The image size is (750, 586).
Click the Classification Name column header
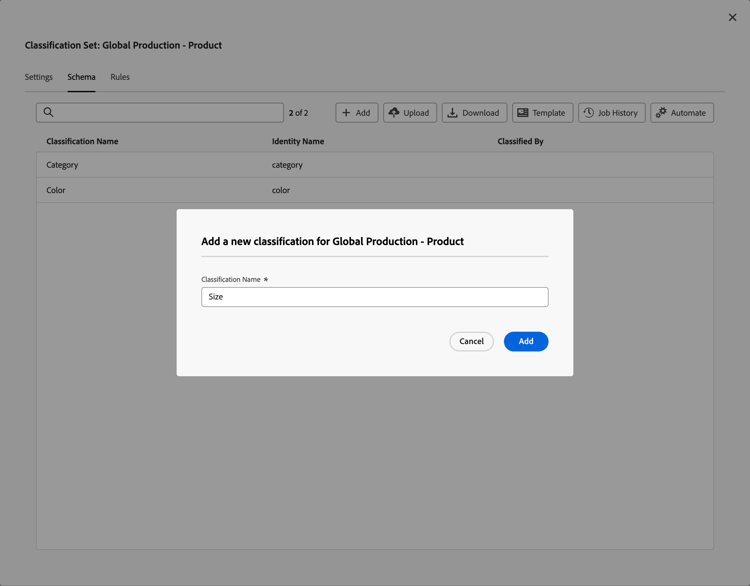coord(82,141)
